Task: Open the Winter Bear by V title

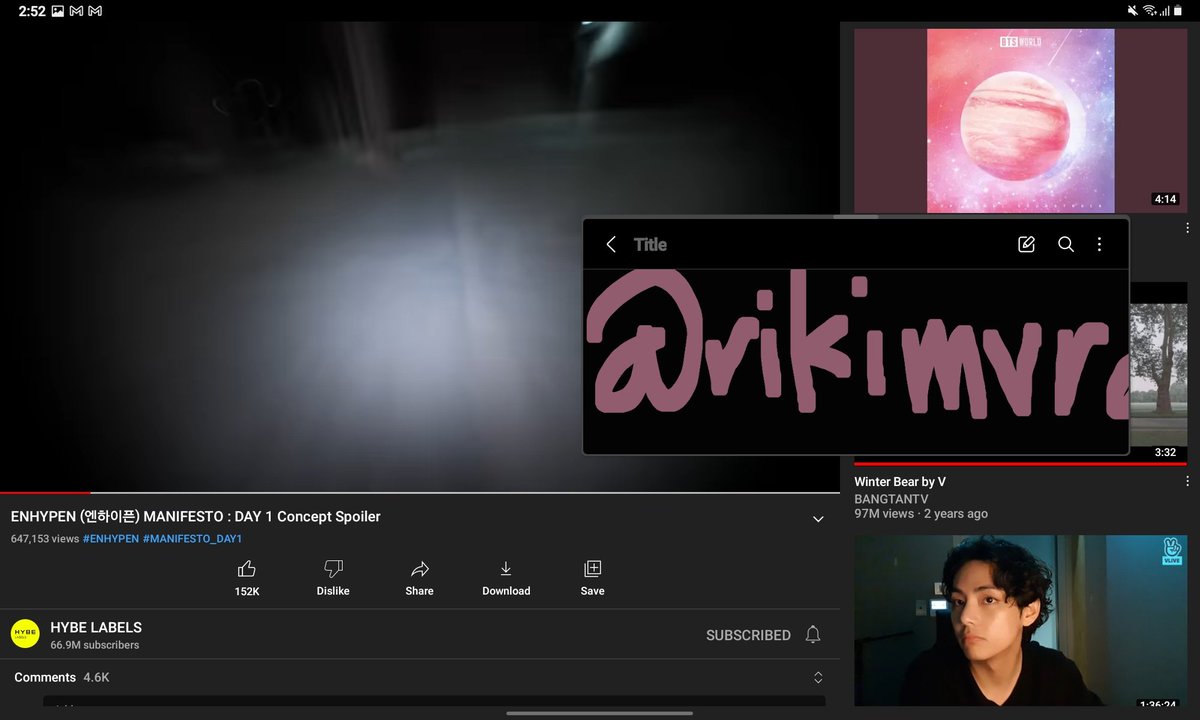Action: point(900,482)
